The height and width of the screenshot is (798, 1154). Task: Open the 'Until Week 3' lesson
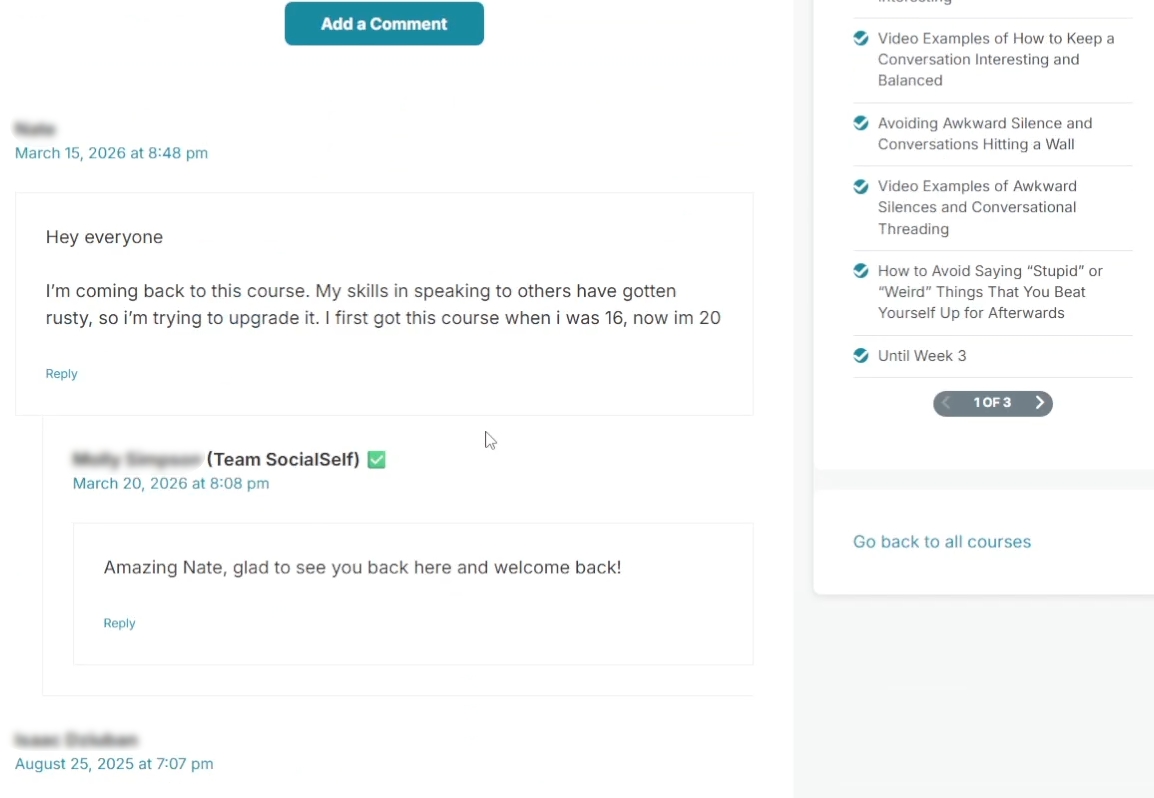point(921,356)
